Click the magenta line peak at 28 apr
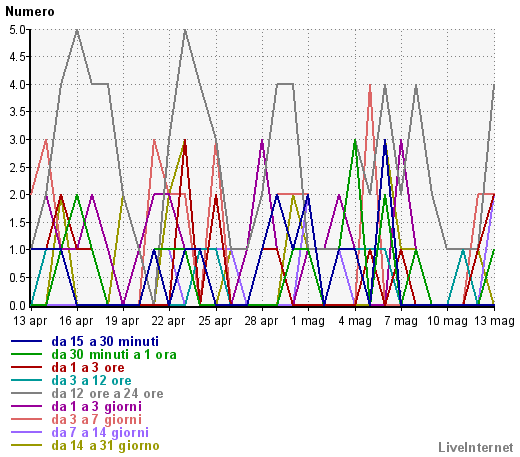 (x=262, y=140)
